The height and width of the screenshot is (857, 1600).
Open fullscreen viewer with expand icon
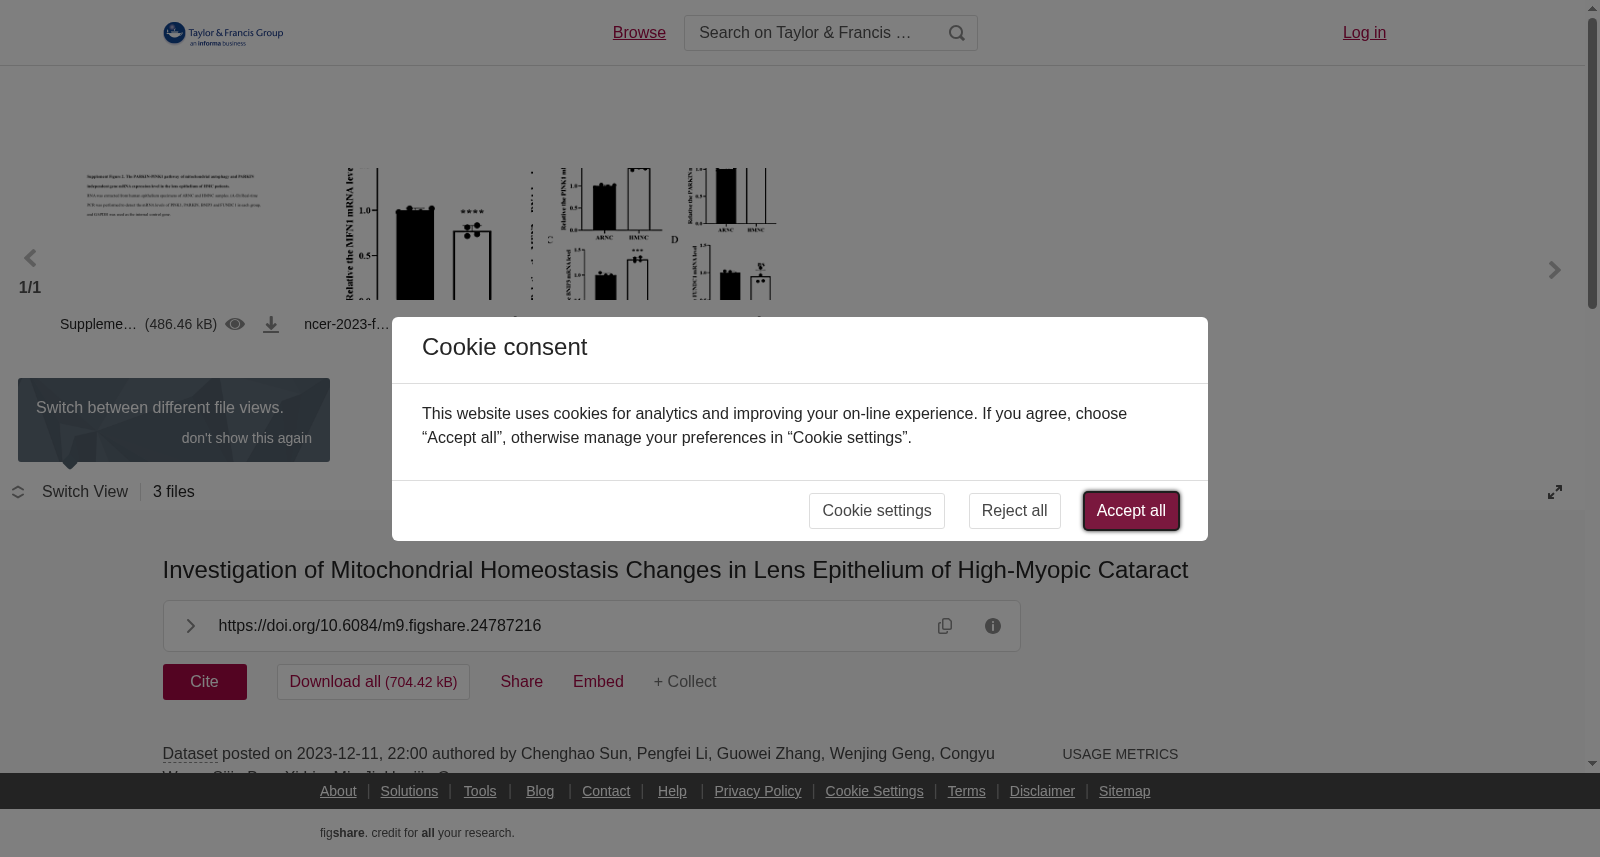tap(1555, 492)
